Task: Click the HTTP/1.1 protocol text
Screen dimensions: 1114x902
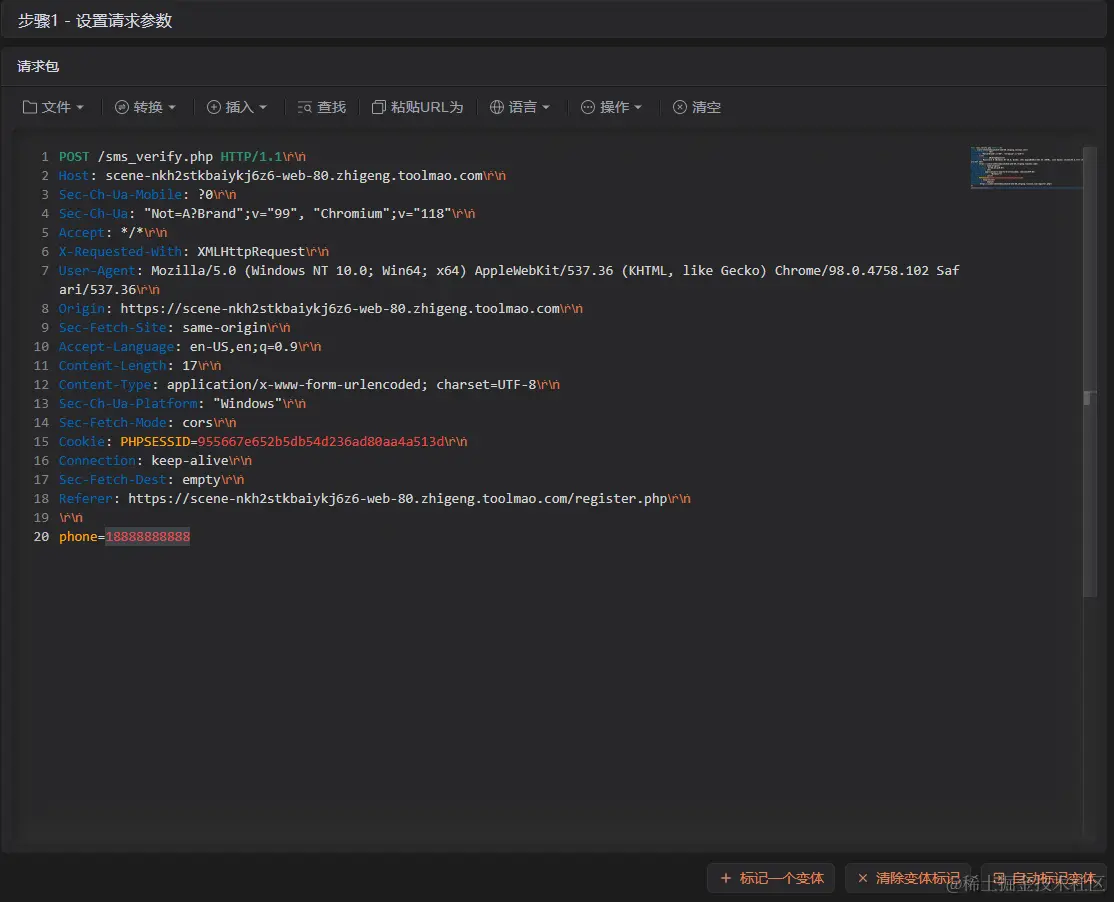Action: [252, 156]
